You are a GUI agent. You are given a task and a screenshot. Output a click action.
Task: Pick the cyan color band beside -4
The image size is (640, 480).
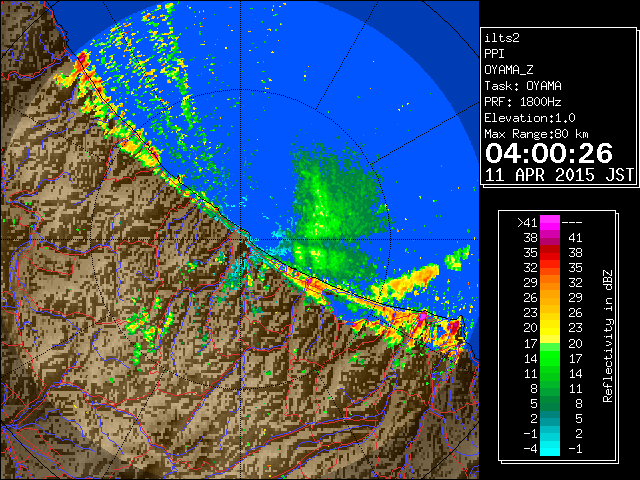[550, 449]
